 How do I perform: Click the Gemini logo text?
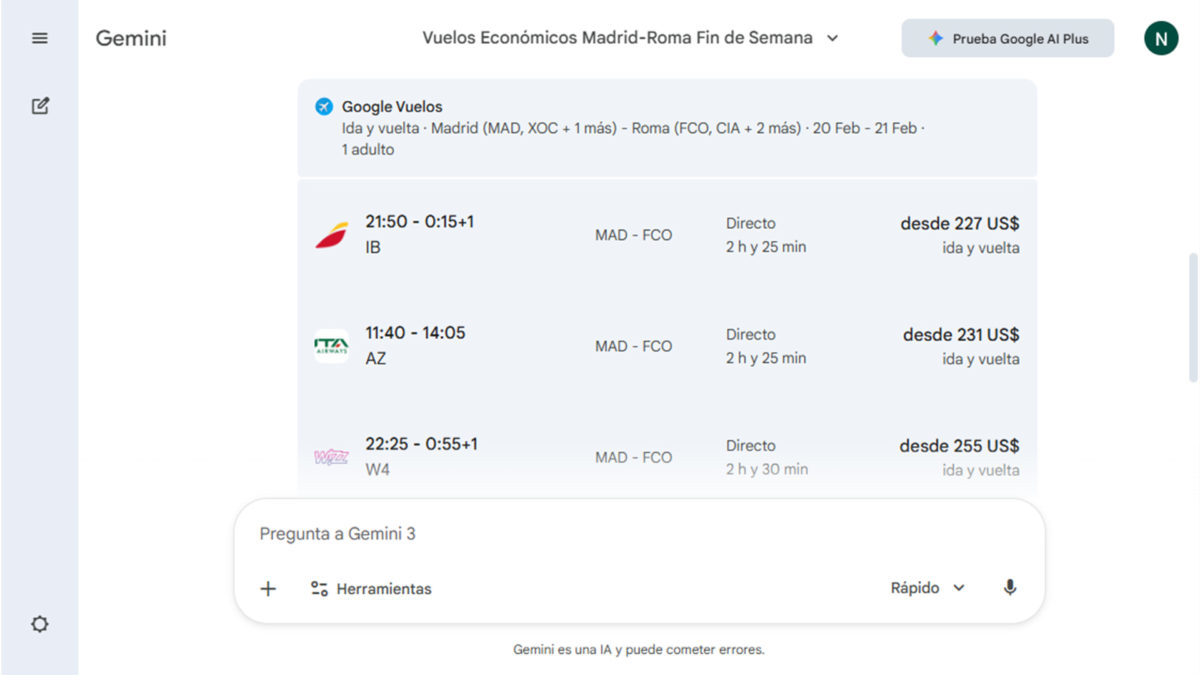(131, 38)
